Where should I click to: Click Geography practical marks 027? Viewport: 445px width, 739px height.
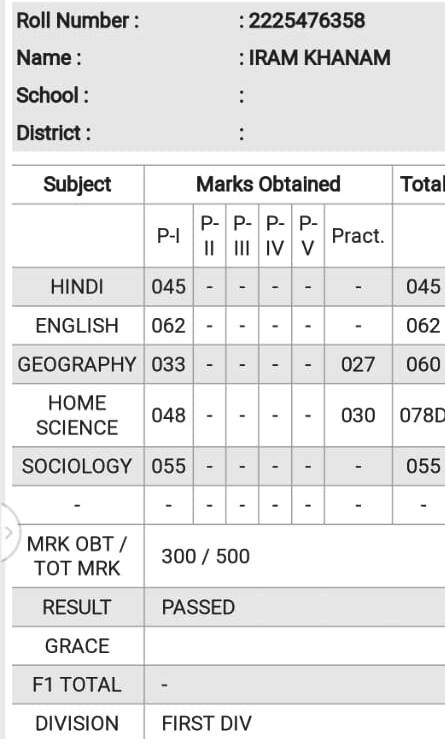(358, 364)
